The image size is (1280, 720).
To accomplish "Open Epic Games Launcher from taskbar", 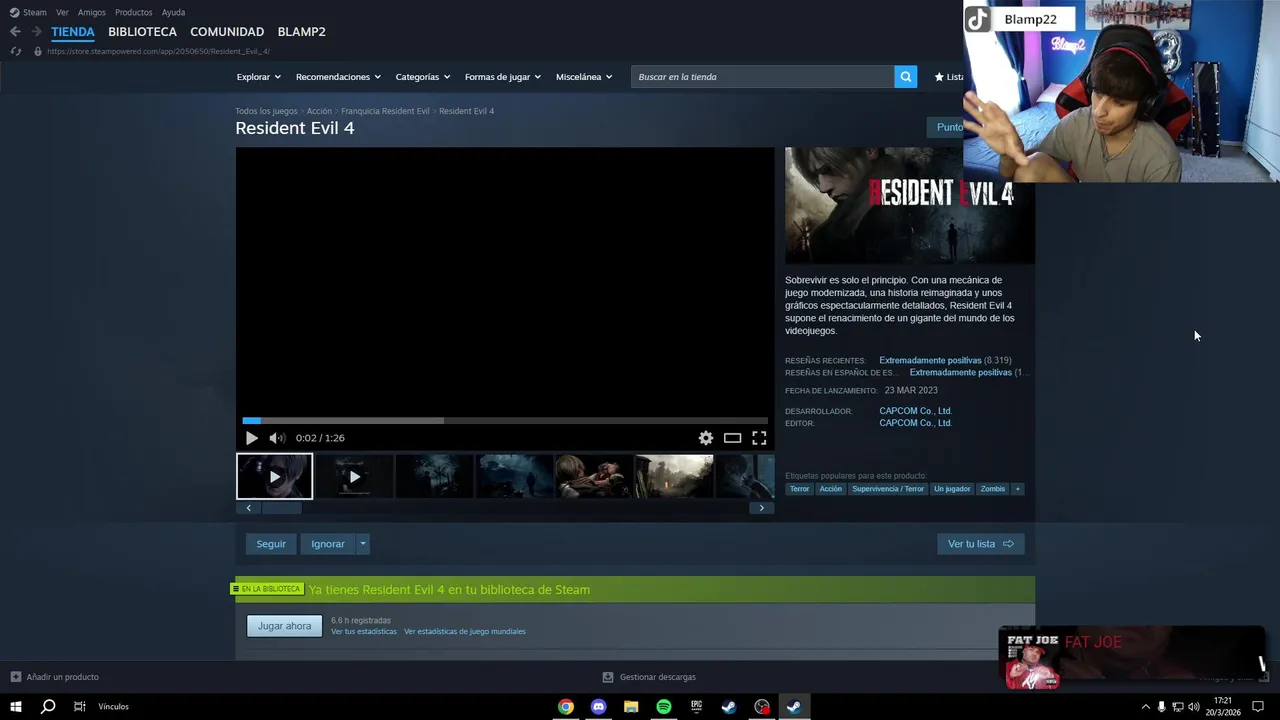I will [x=696, y=707].
